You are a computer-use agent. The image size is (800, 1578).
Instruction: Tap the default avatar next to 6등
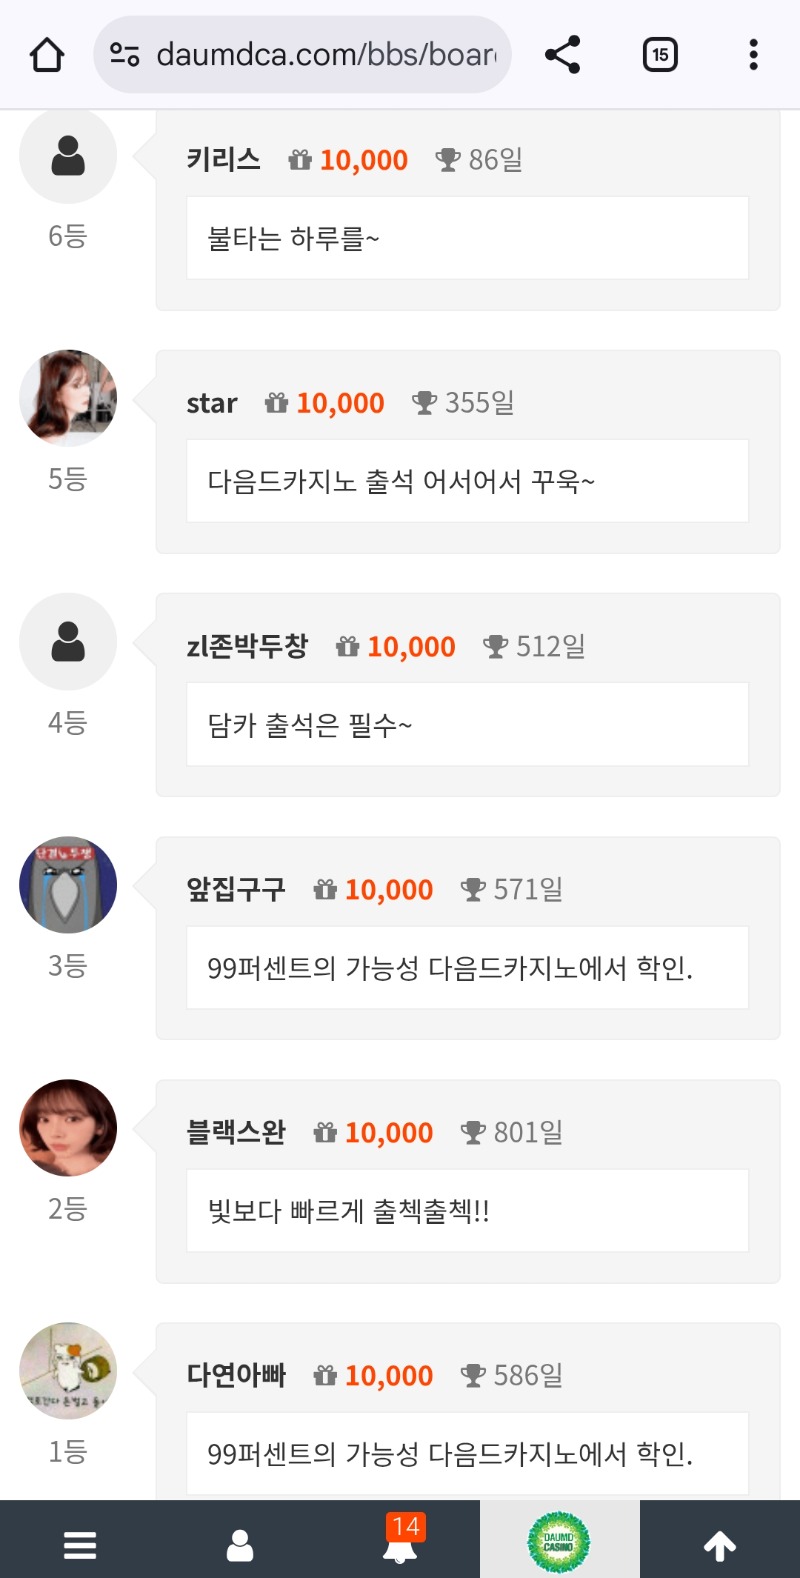tap(68, 156)
